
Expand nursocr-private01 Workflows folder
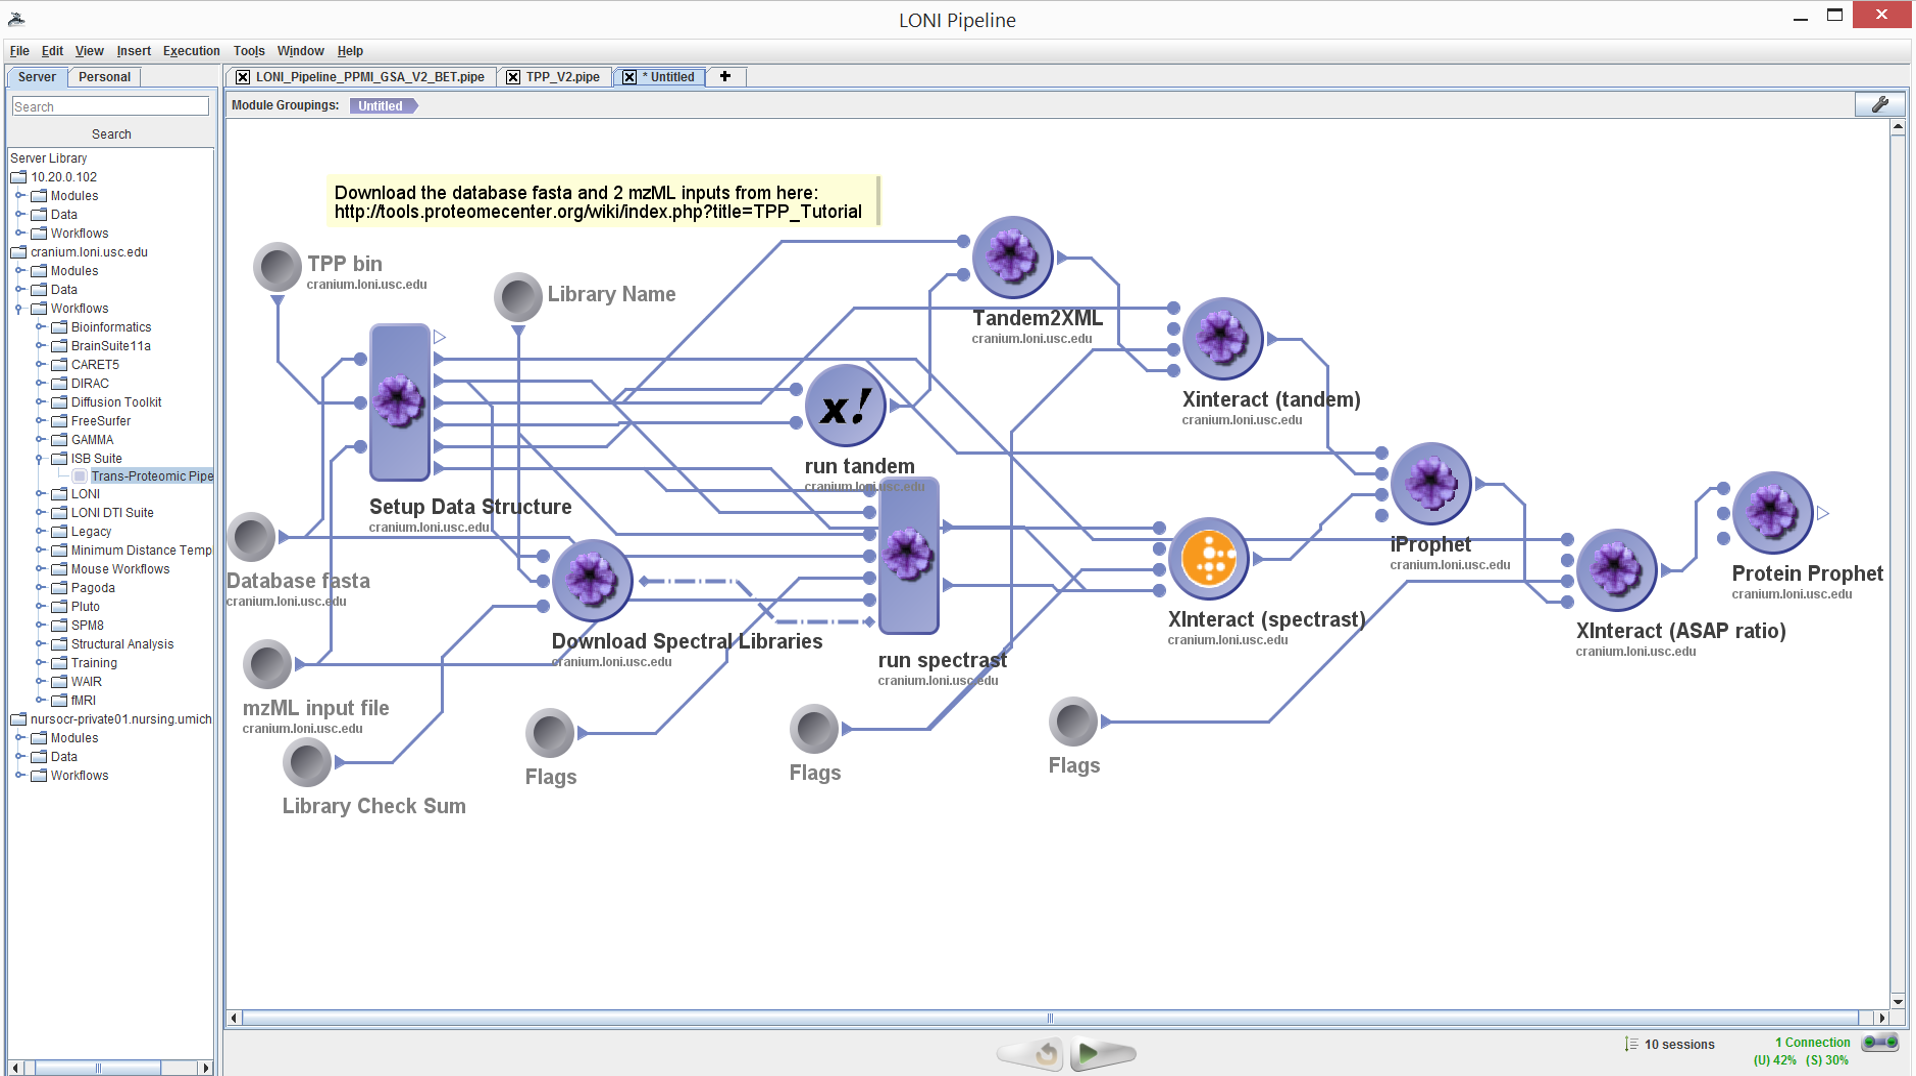[x=20, y=775]
